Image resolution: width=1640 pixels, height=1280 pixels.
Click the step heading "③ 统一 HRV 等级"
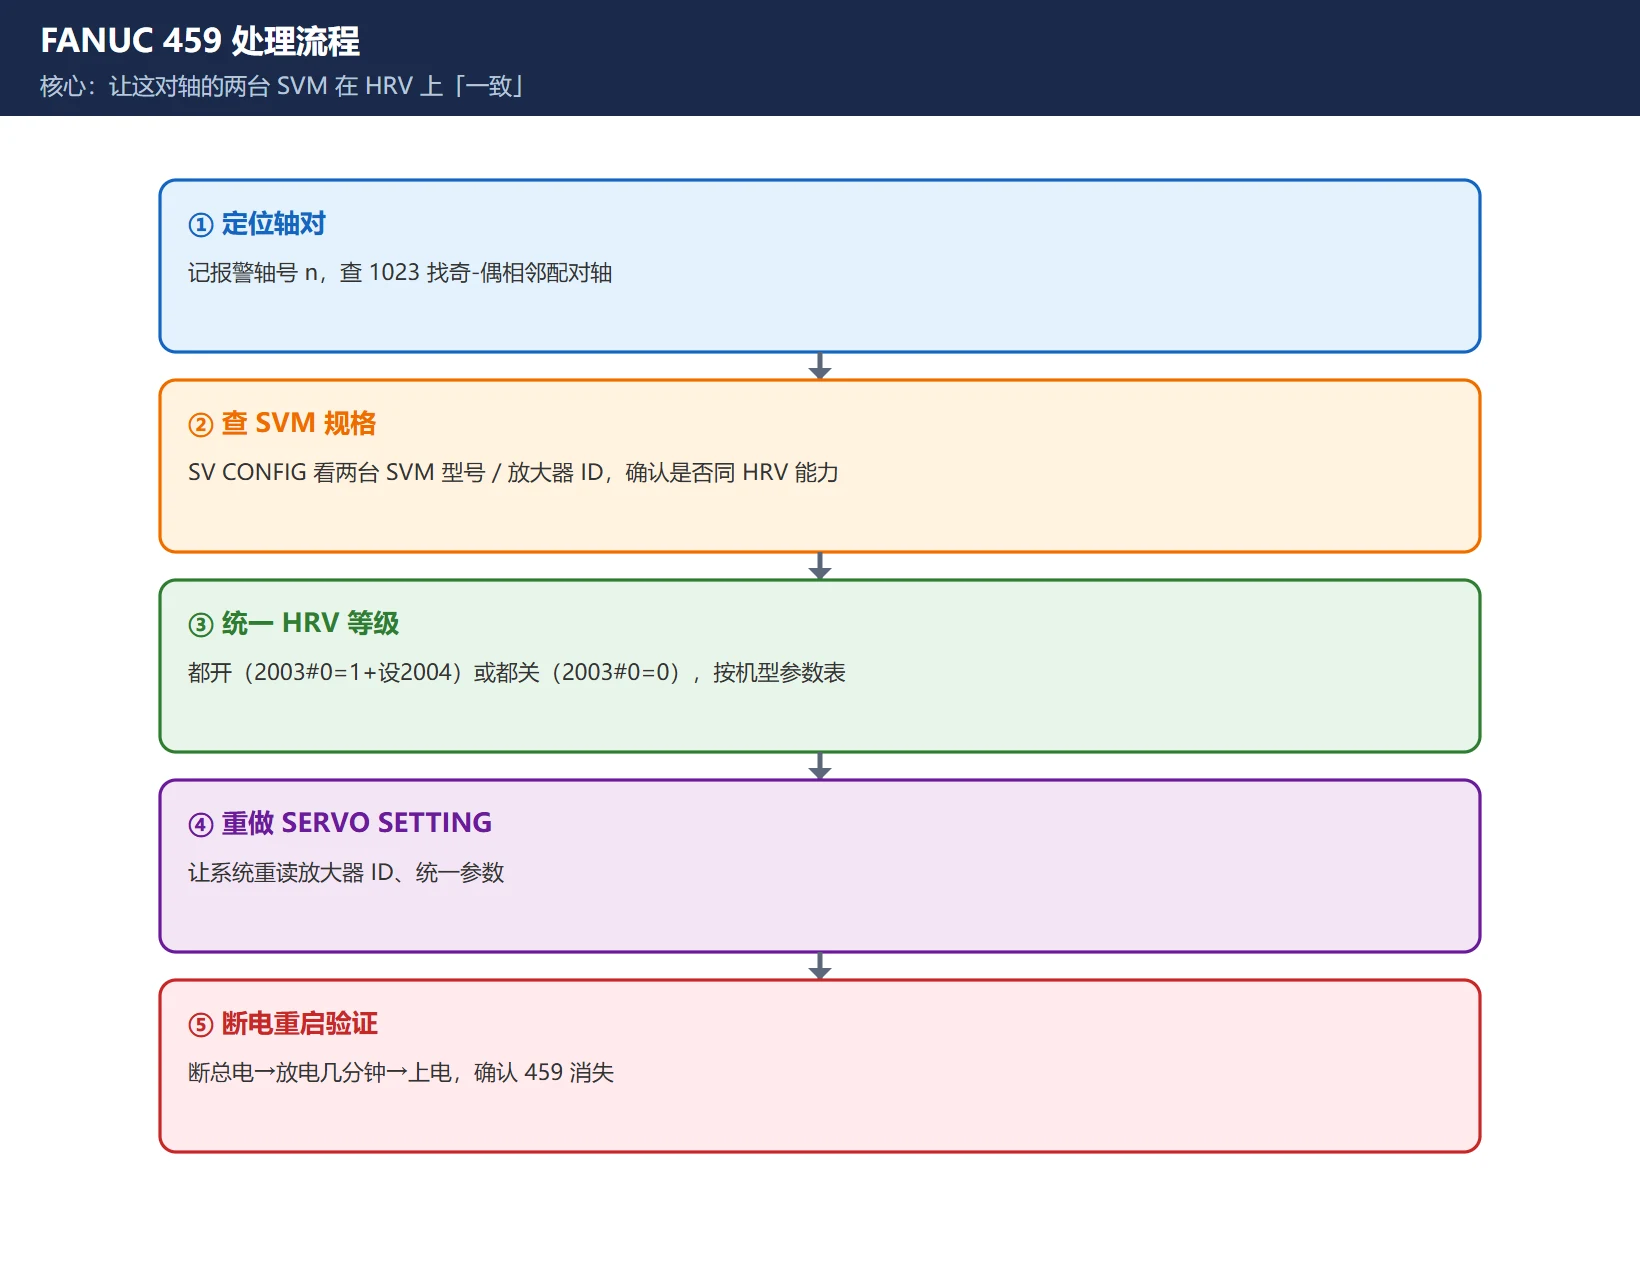[294, 624]
